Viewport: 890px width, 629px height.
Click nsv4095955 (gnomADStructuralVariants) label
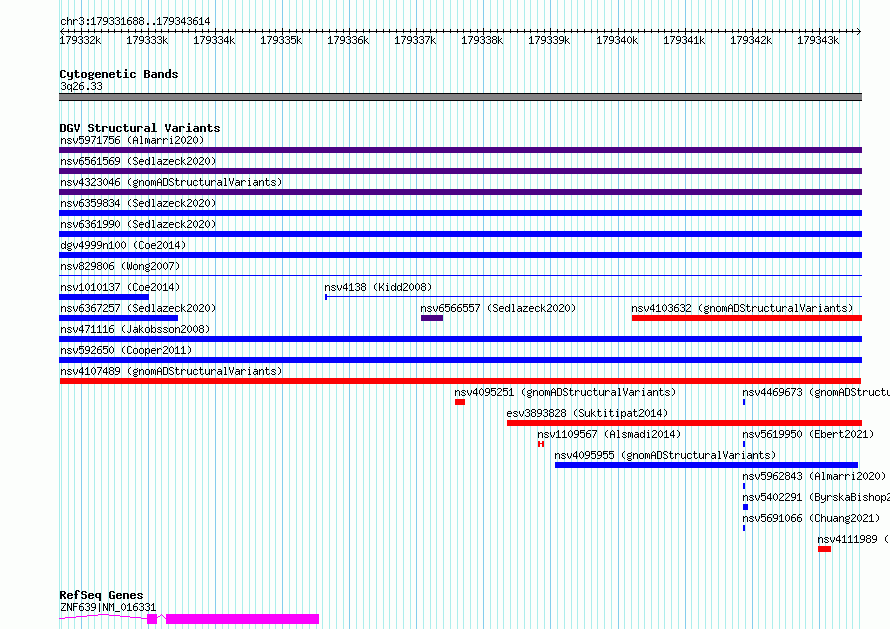point(665,455)
